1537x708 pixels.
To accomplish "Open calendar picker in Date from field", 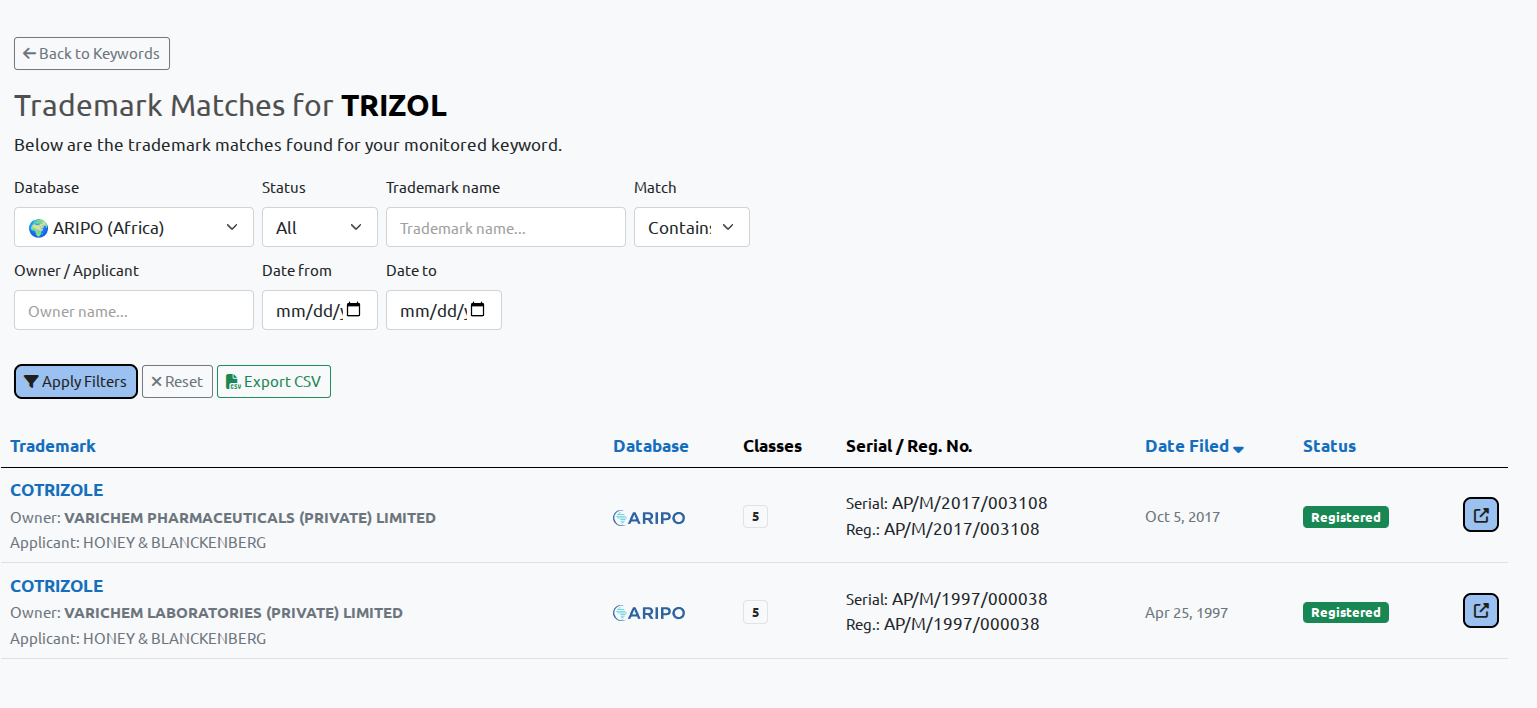I will click(354, 310).
